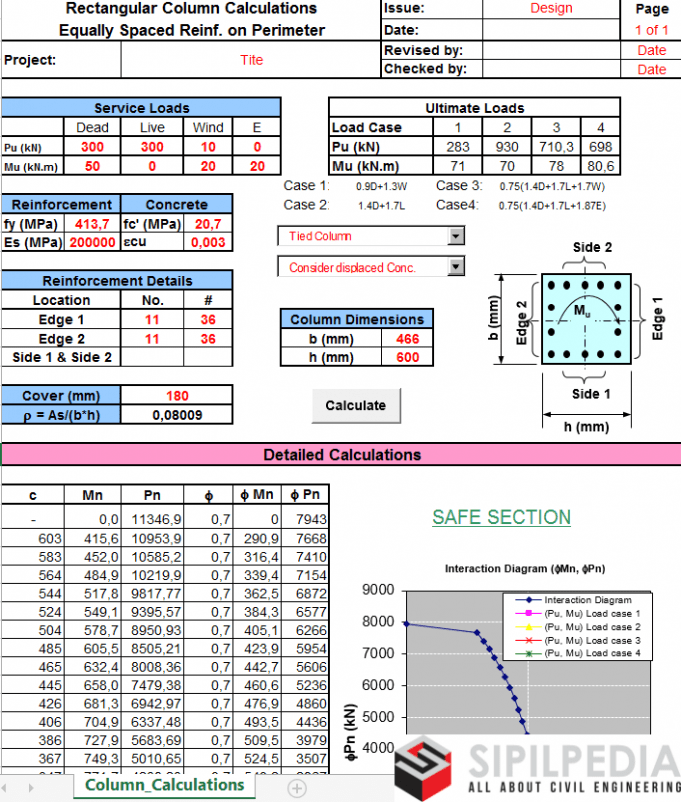Viewport: 681px width, 802px height.
Task: Click the add new sheet plus icon
Action: pyautogui.click(x=296, y=787)
